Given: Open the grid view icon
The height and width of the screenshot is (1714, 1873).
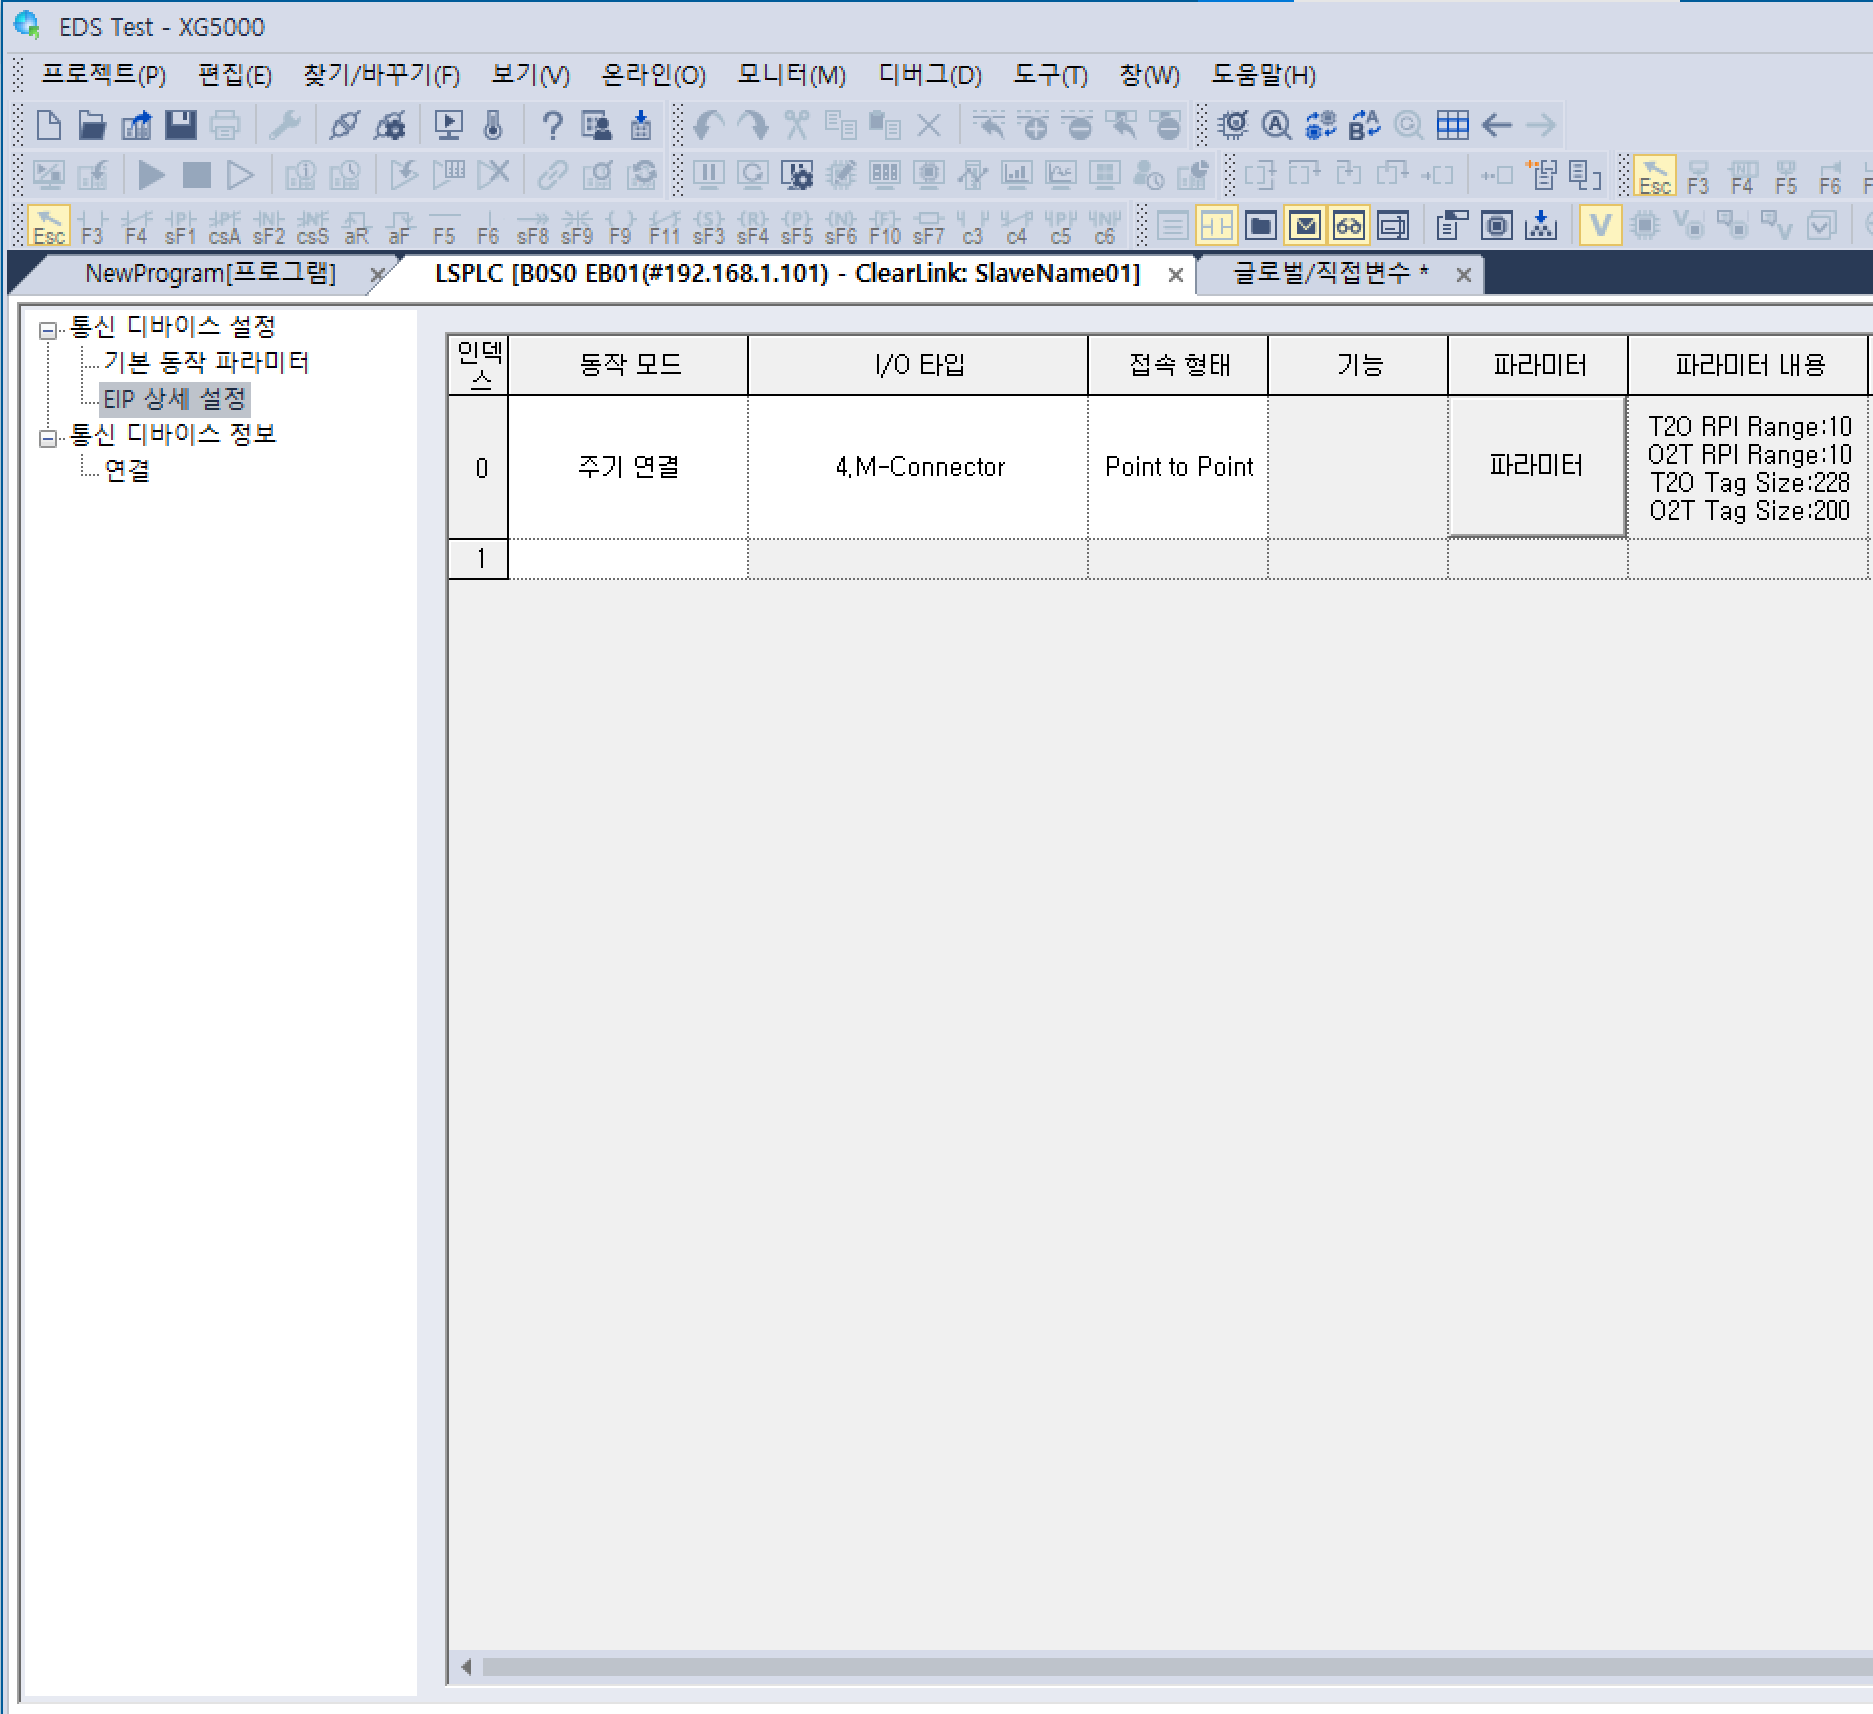Looking at the screenshot, I should [1453, 125].
